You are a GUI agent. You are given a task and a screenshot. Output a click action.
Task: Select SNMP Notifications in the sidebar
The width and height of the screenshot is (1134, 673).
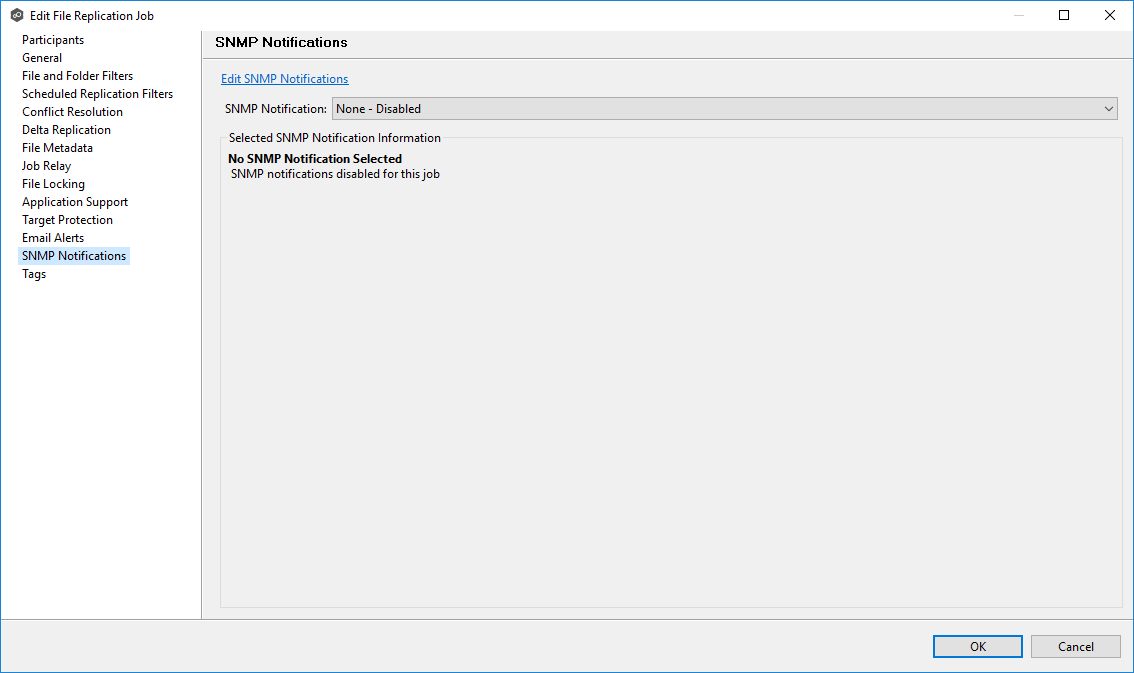click(x=74, y=256)
